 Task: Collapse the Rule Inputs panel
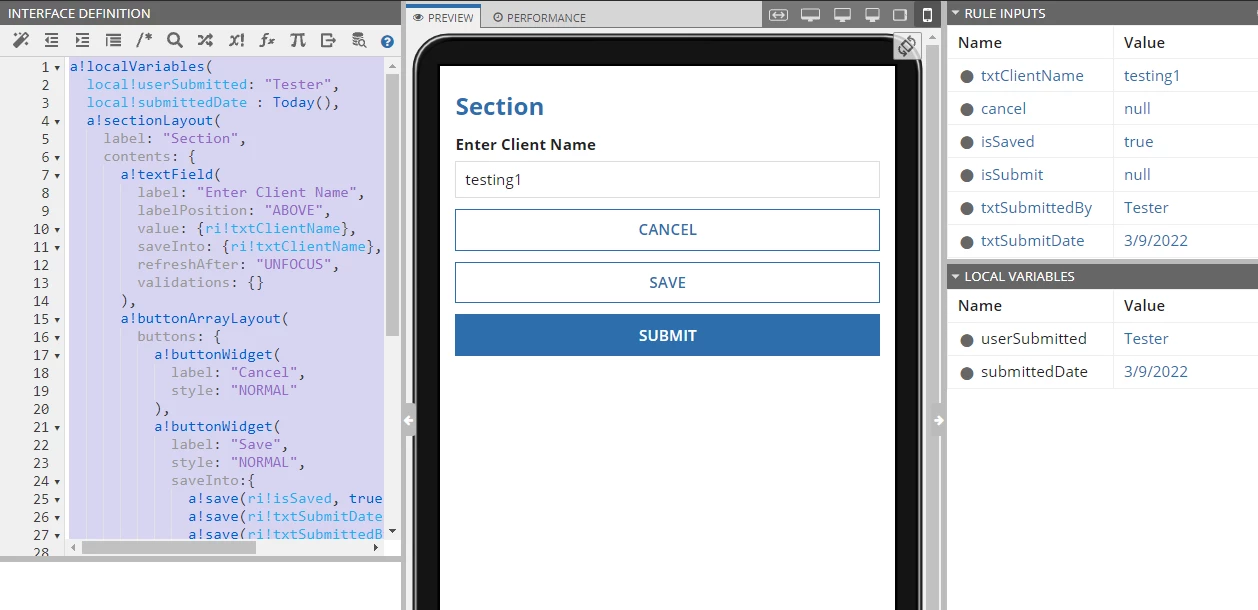pos(955,13)
